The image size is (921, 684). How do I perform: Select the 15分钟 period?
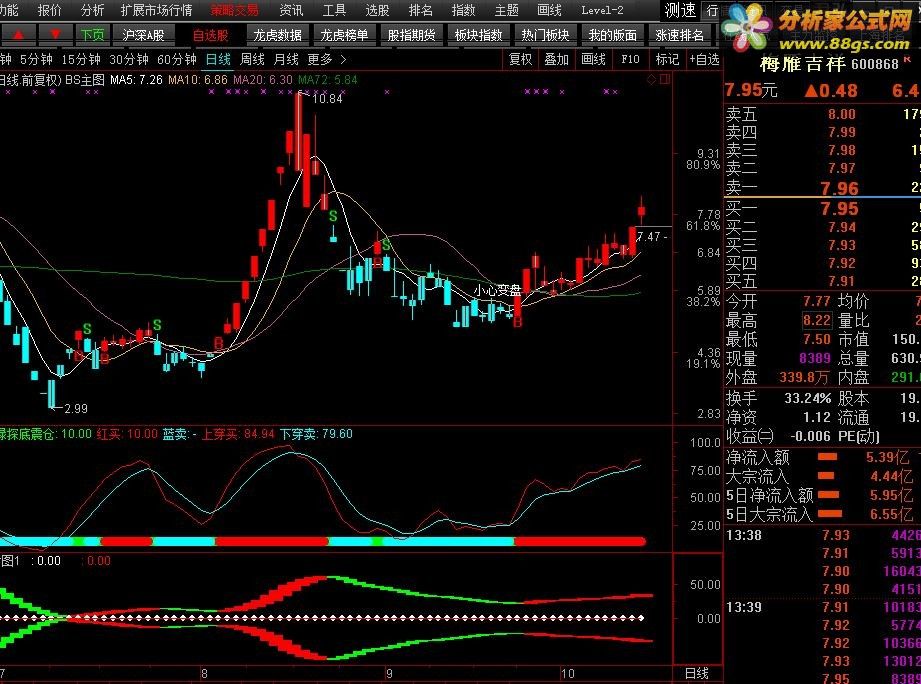(x=81, y=59)
